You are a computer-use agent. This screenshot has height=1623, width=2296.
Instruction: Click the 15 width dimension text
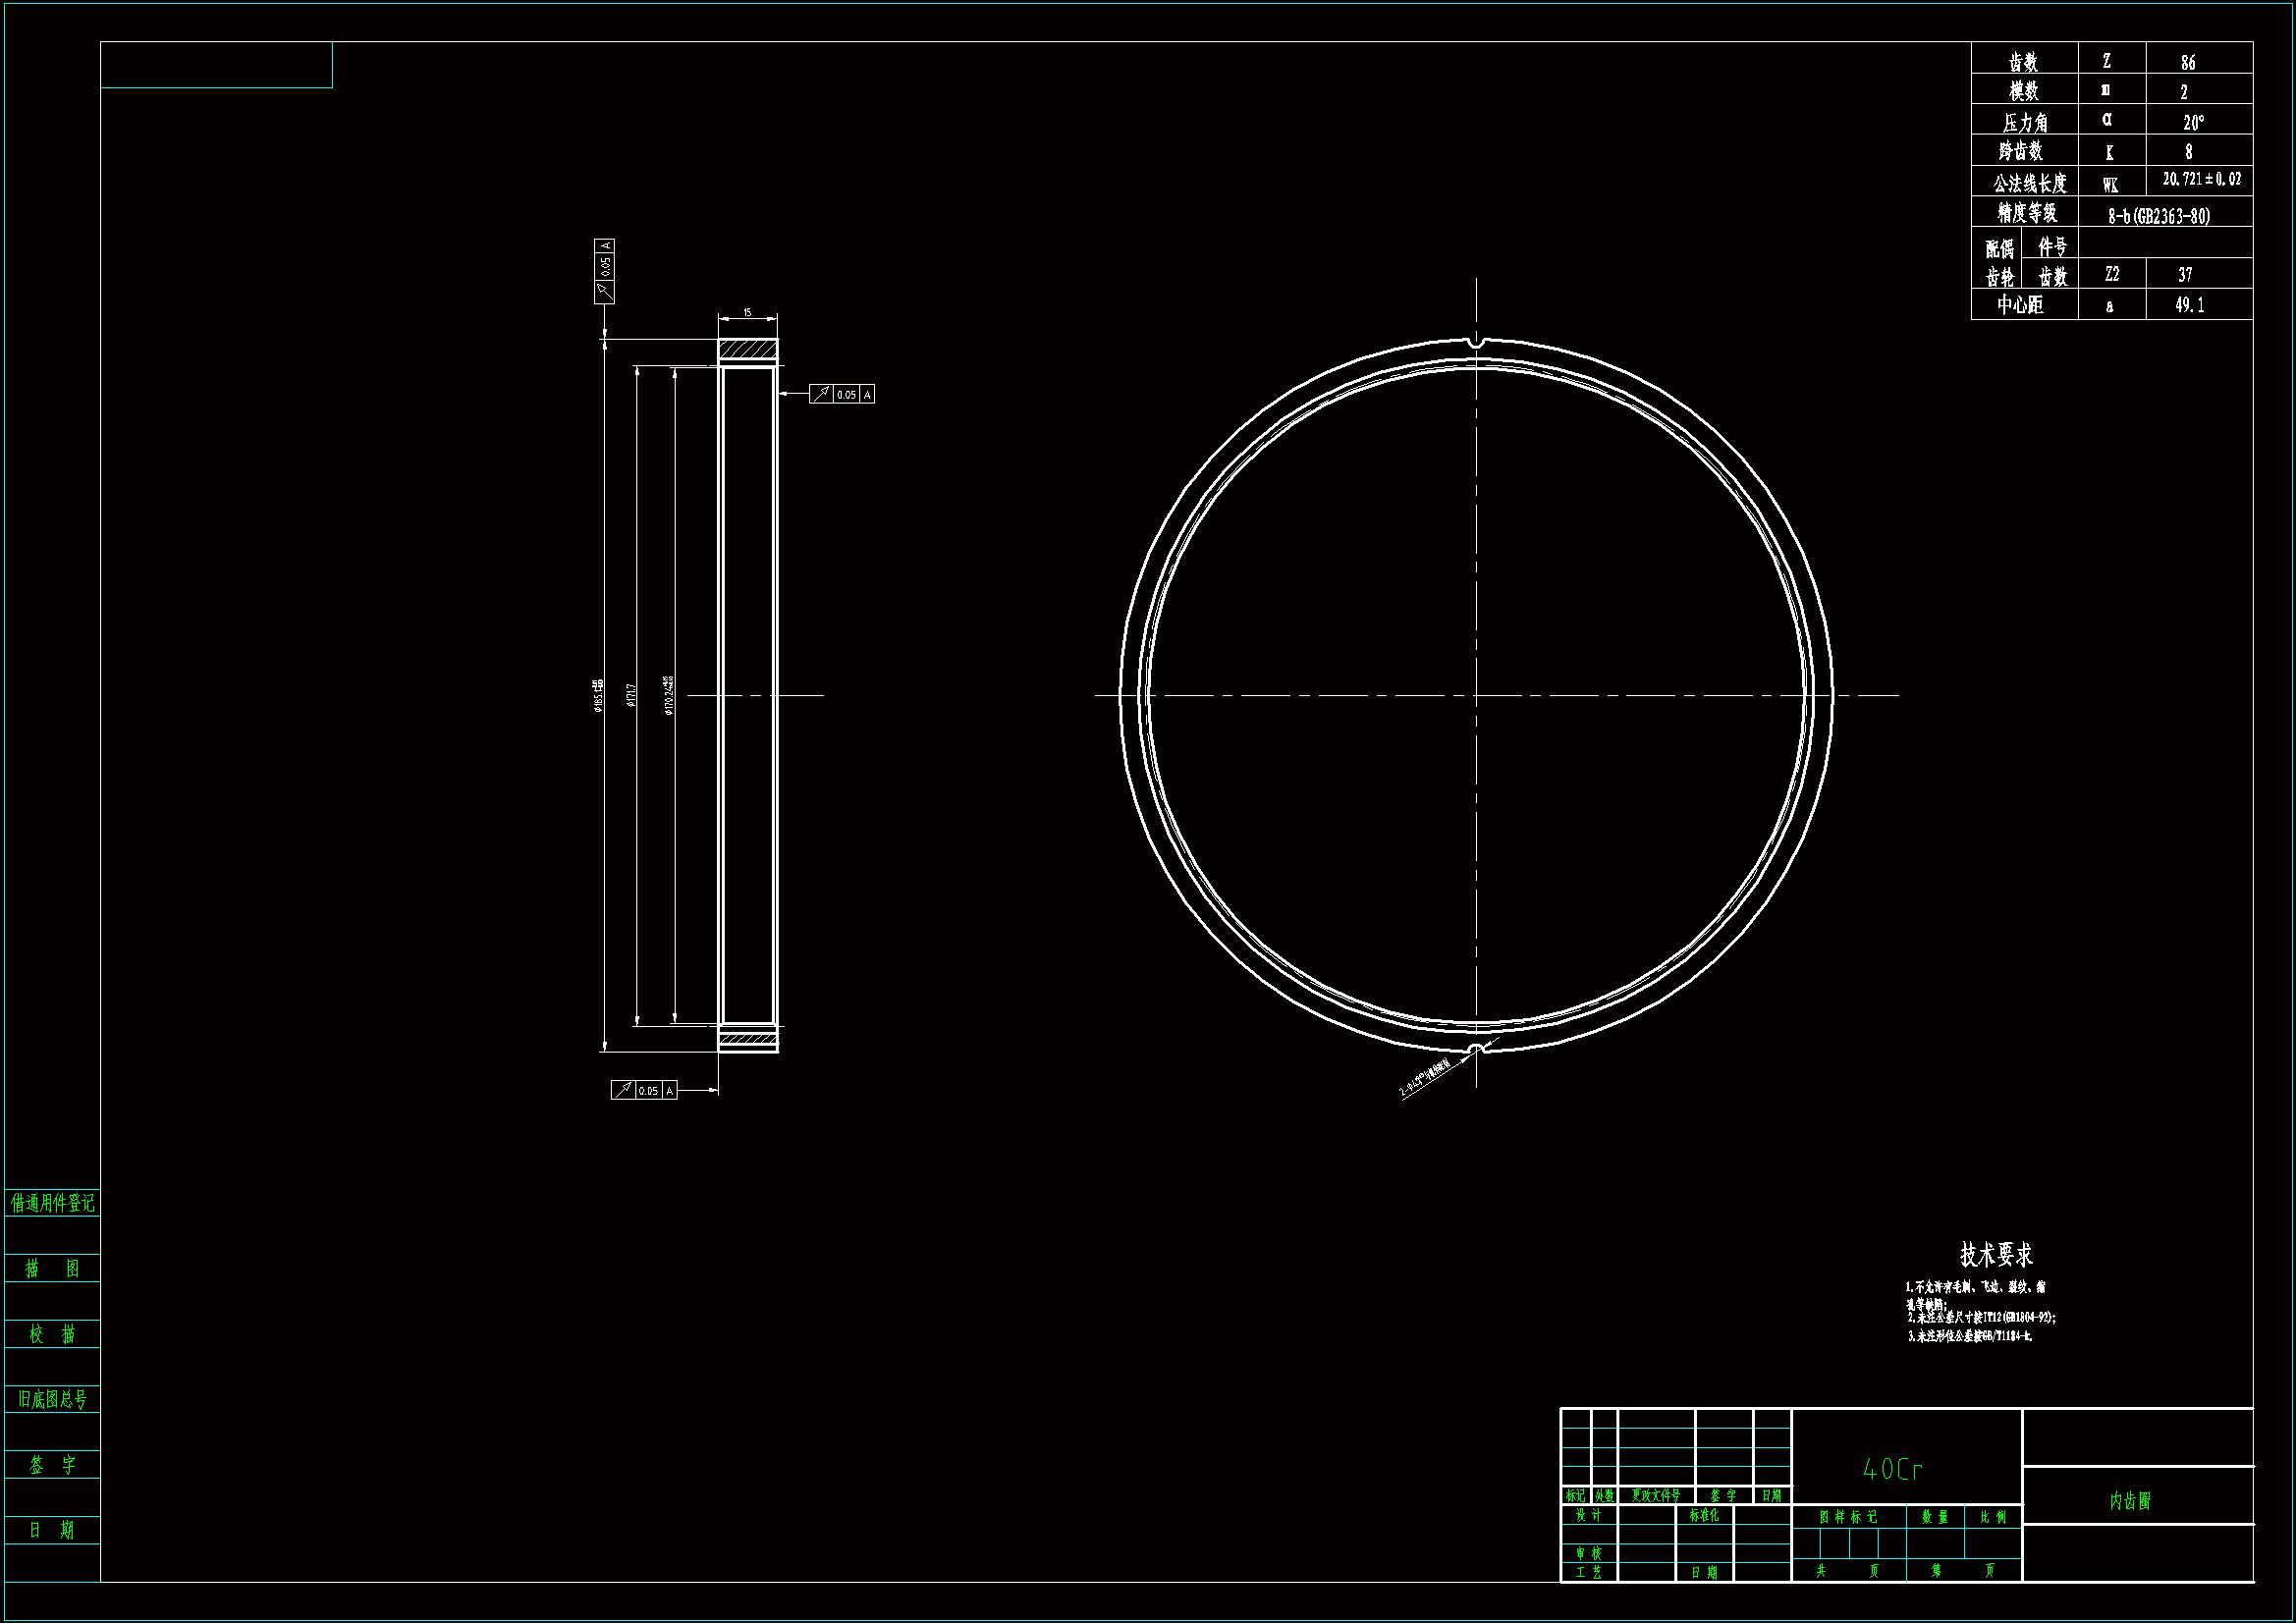click(747, 313)
